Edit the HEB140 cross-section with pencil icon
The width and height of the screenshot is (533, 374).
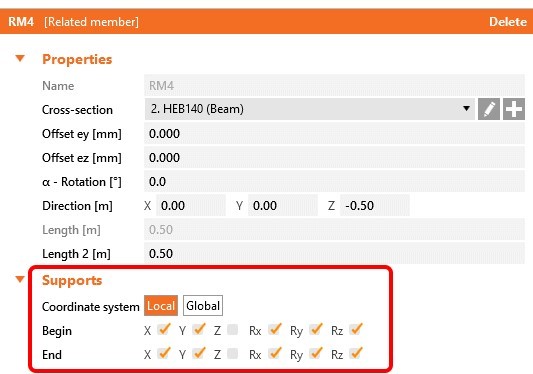(x=488, y=109)
